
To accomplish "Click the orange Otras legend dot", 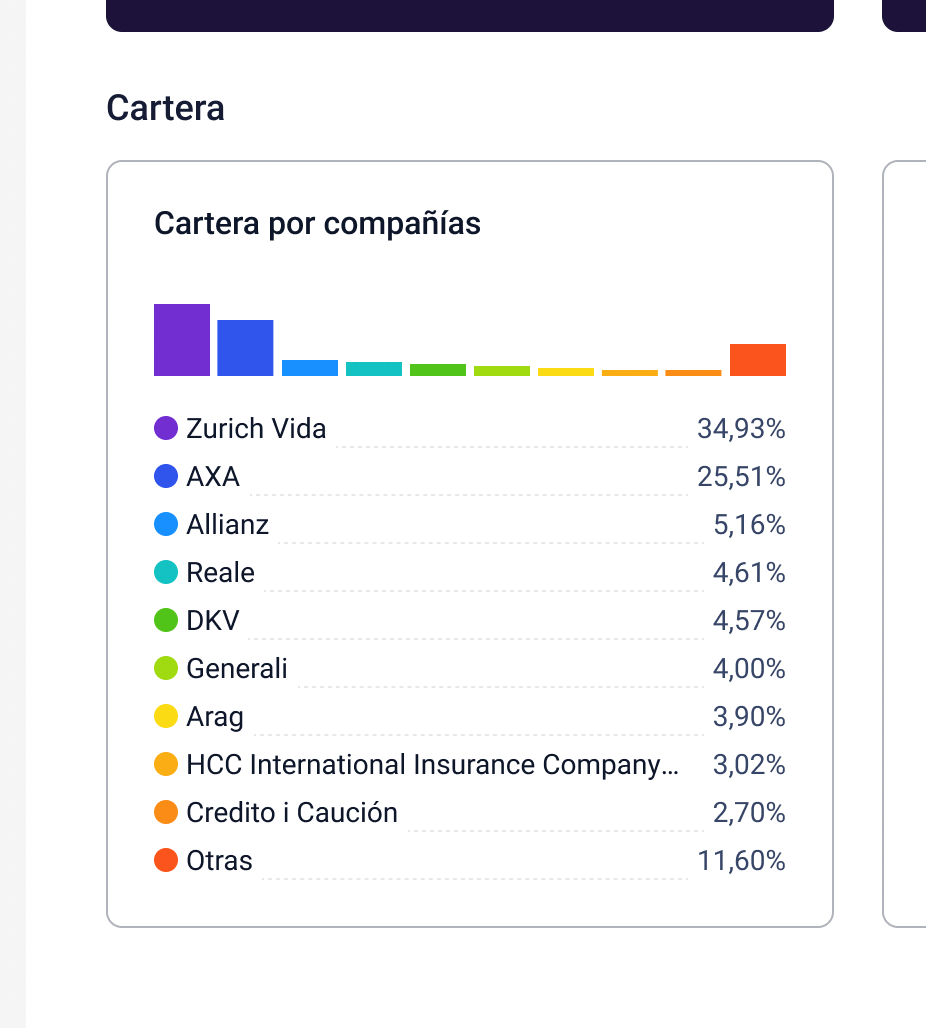I will pyautogui.click(x=166, y=861).
